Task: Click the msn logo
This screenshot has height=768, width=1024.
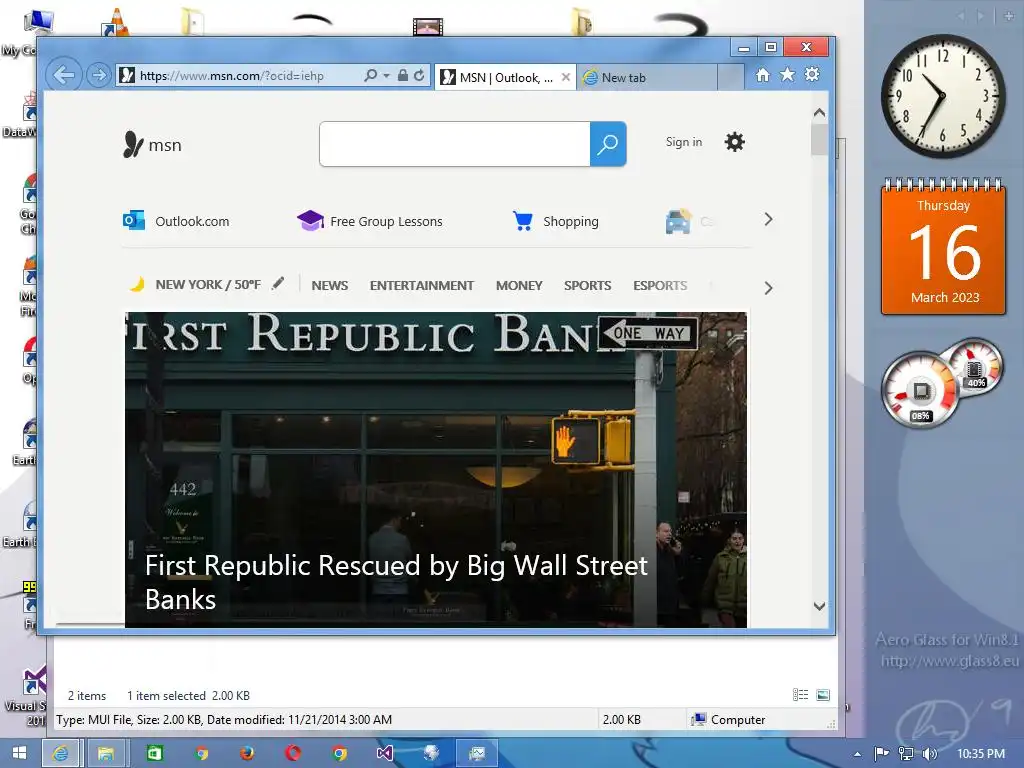Action: (152, 144)
